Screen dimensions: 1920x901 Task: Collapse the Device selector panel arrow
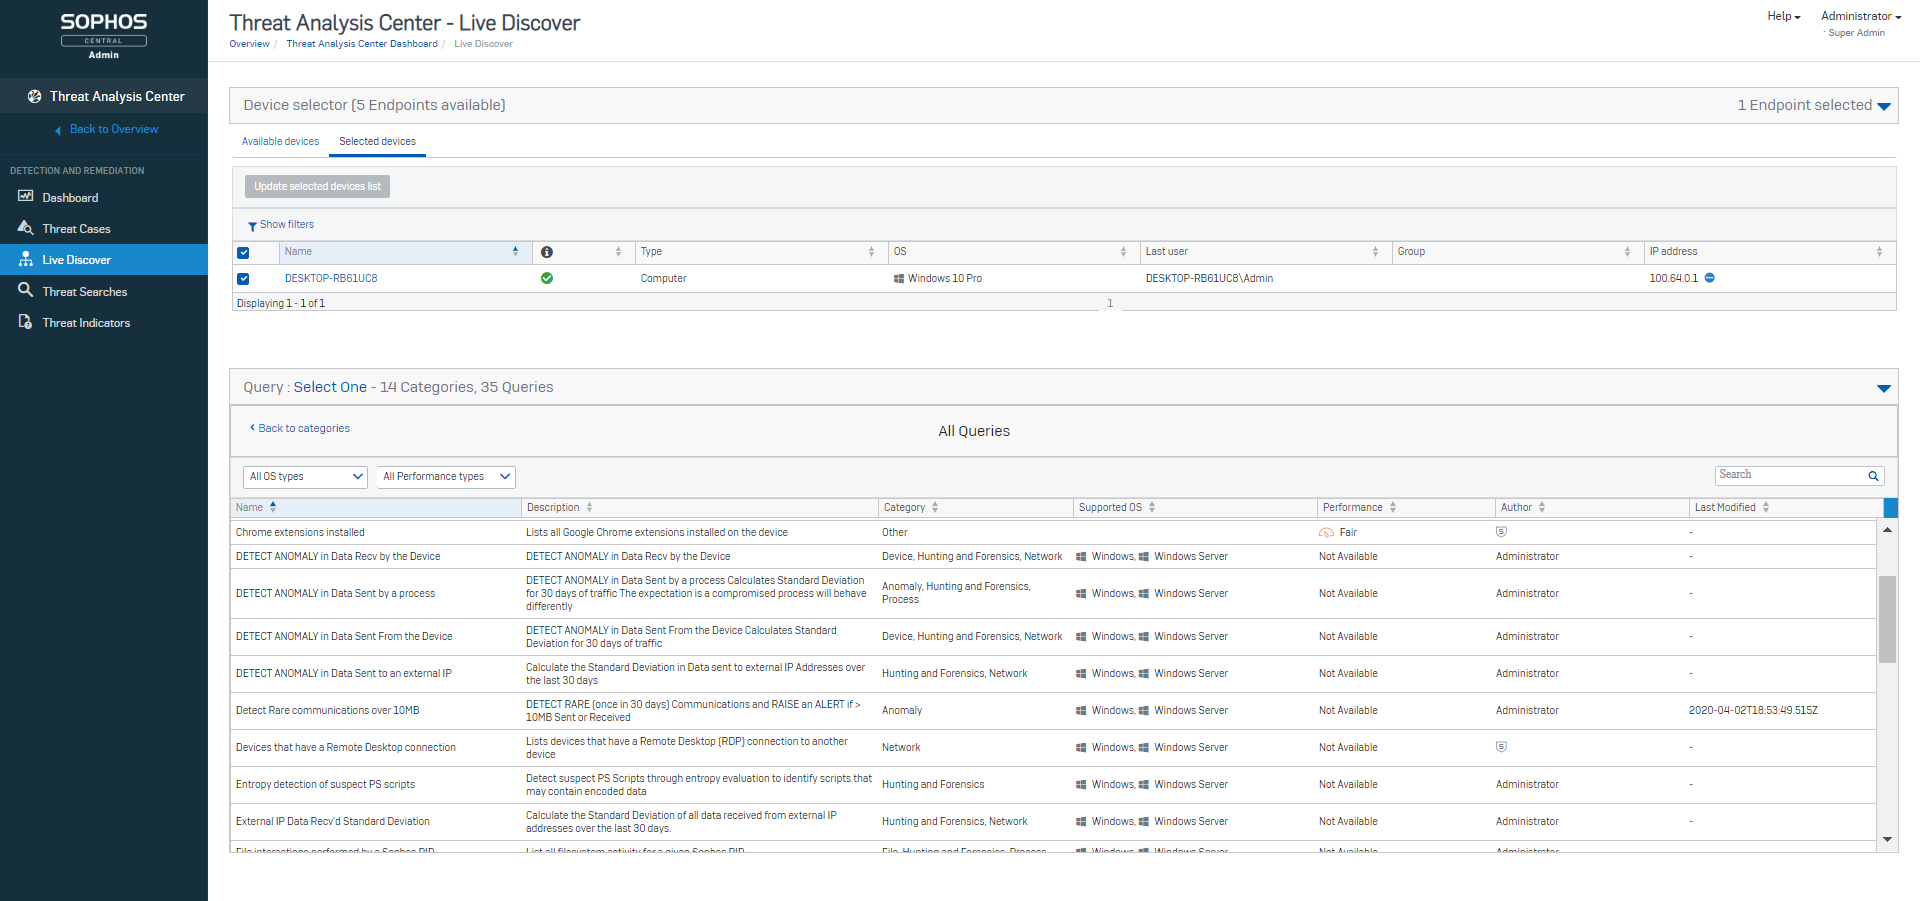click(x=1884, y=106)
